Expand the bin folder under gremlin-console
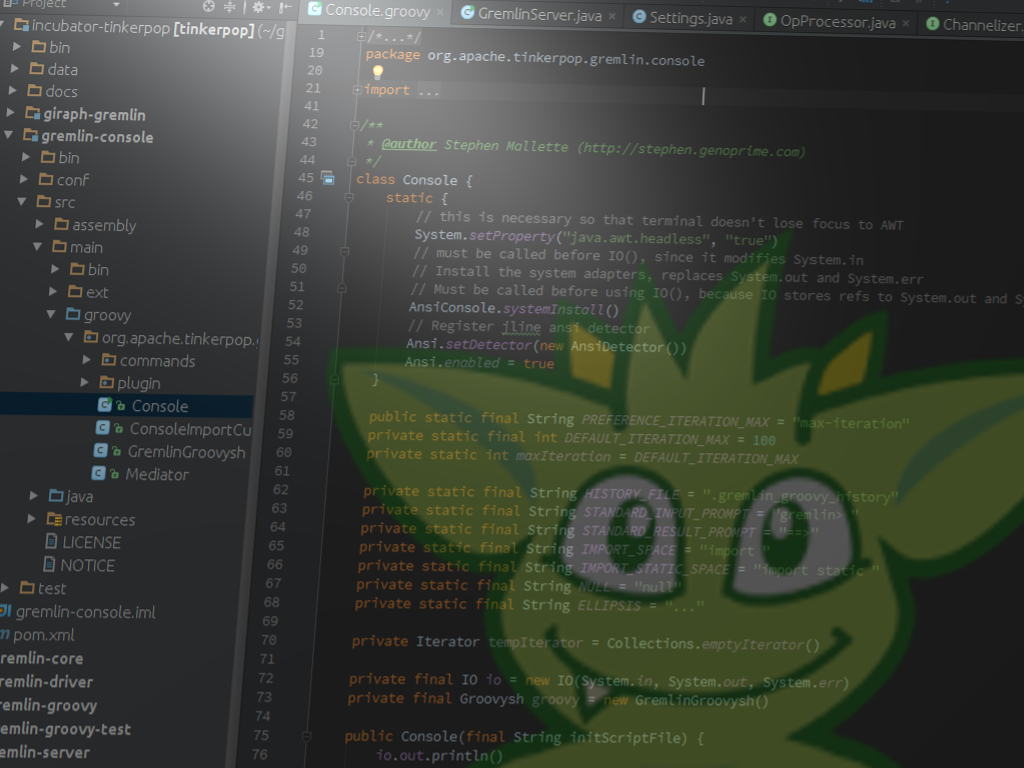This screenshot has height=768, width=1024. [26, 157]
